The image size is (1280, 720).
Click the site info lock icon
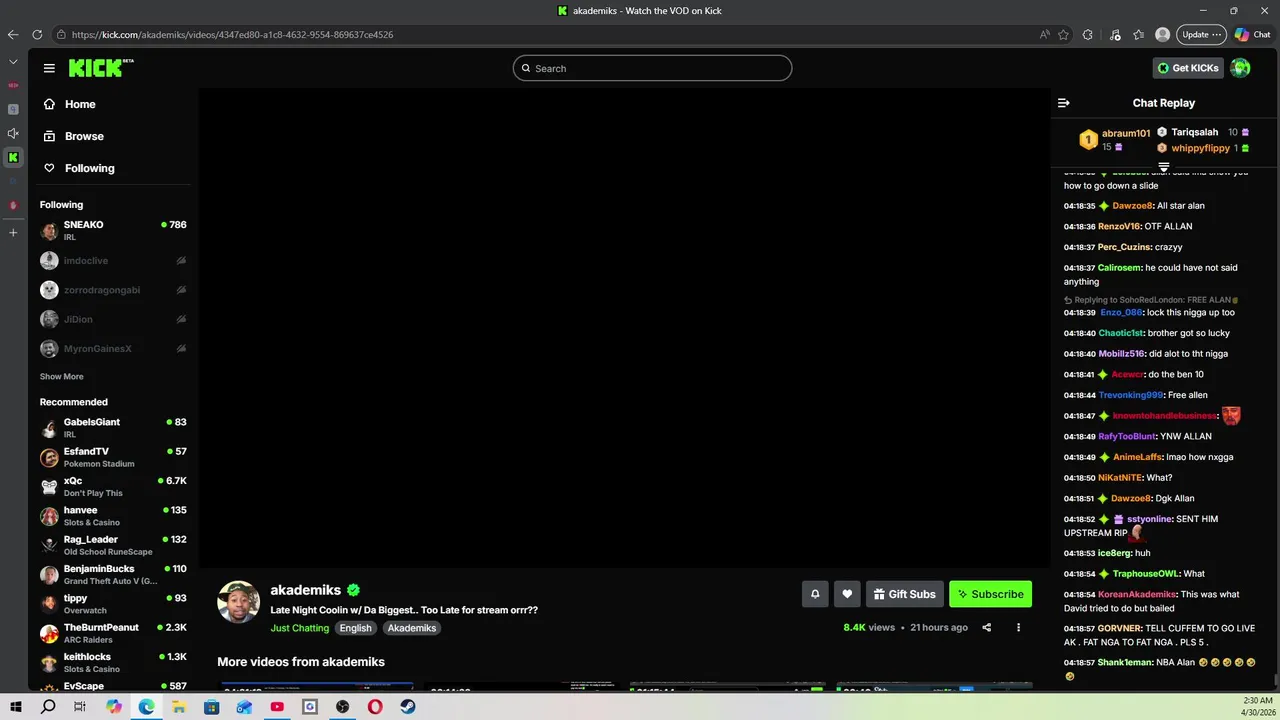(x=61, y=34)
